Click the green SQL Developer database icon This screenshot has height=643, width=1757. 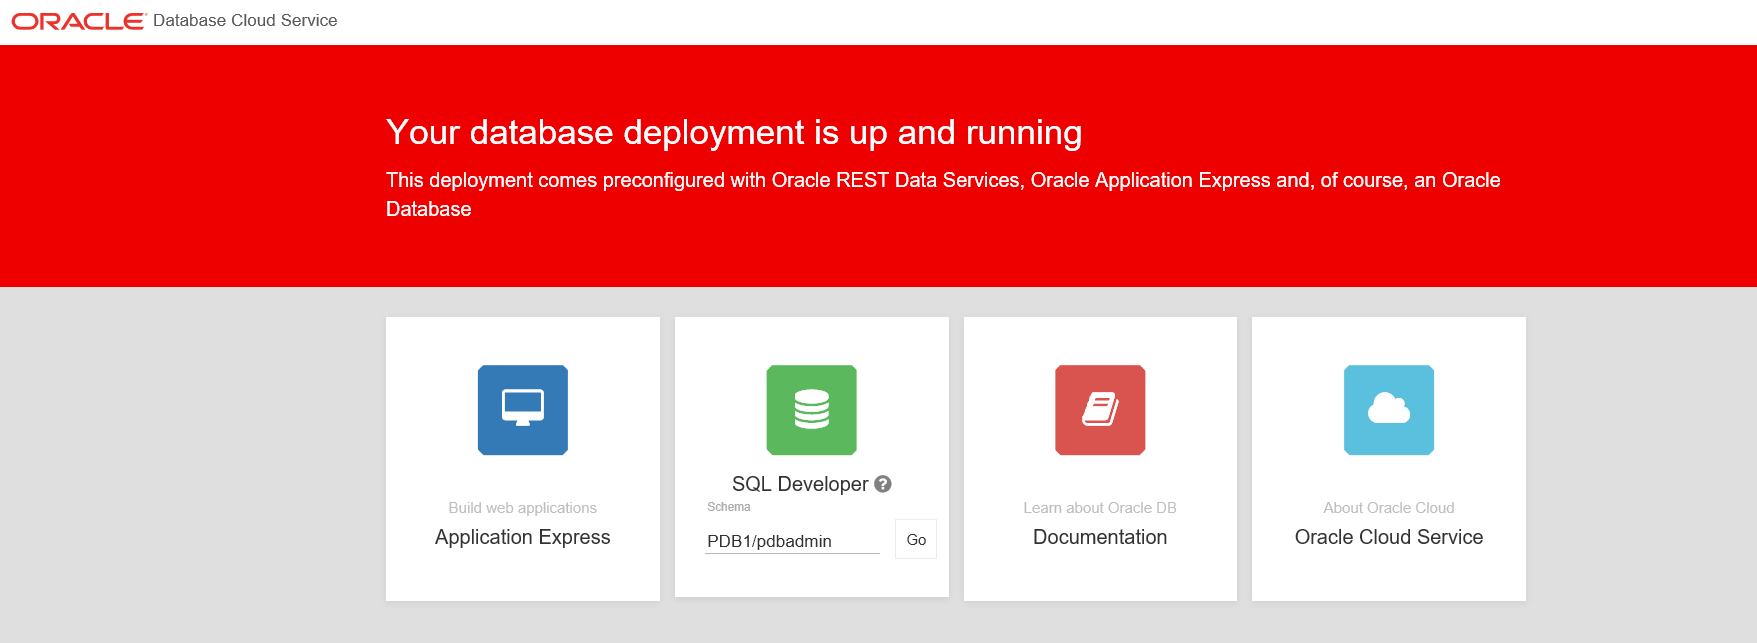[812, 410]
